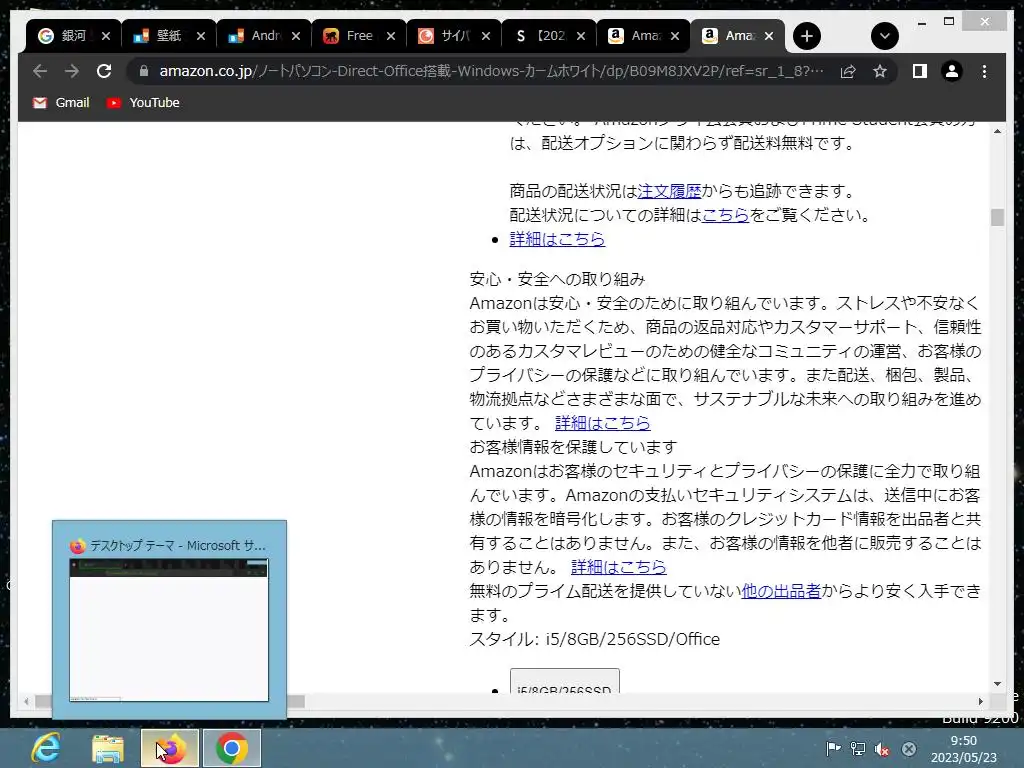Screen dimensions: 1024x768
Task: Maximize the Chrome window
Action: pos(950,22)
